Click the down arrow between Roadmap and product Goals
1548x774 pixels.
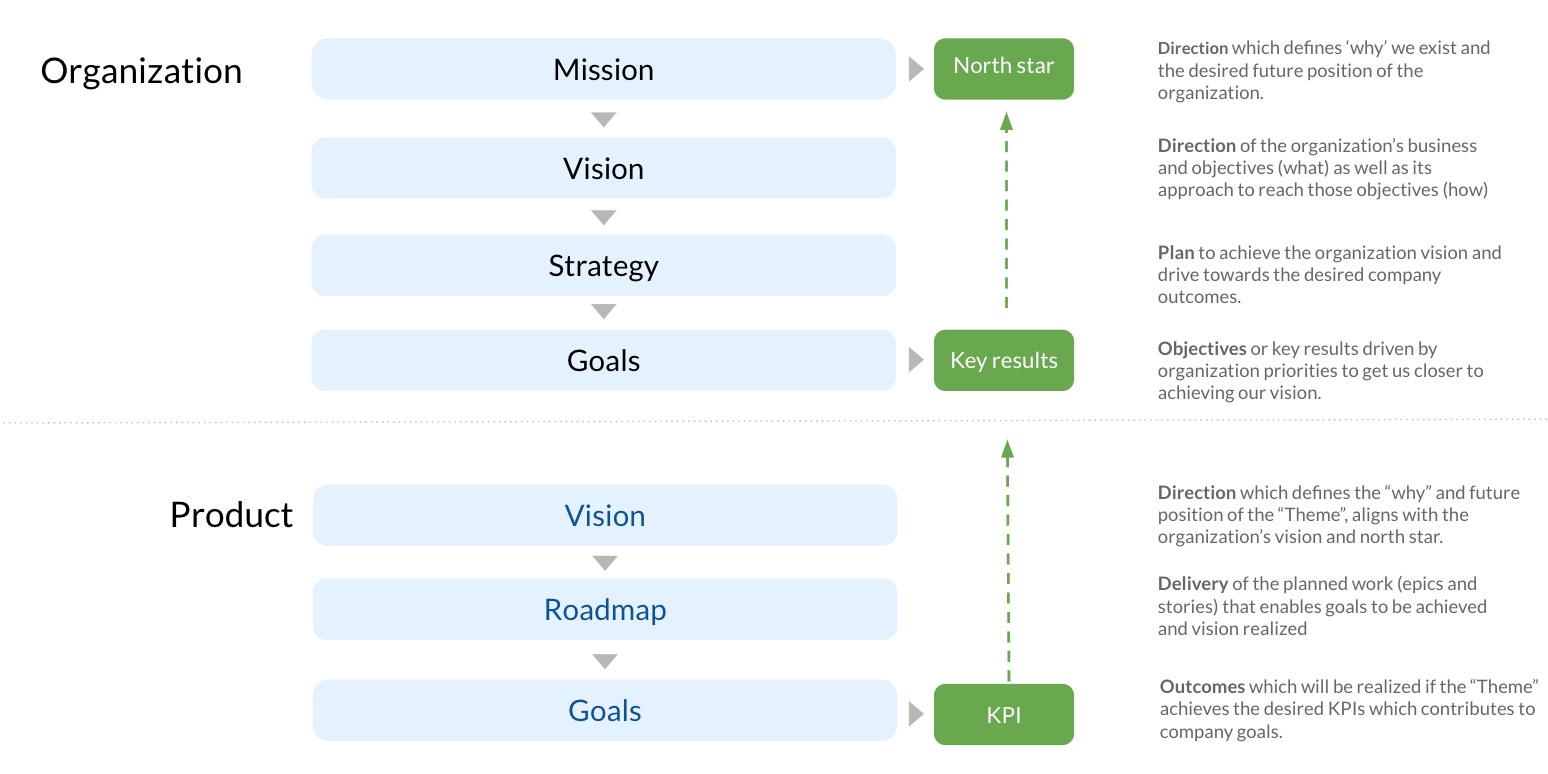click(x=604, y=661)
